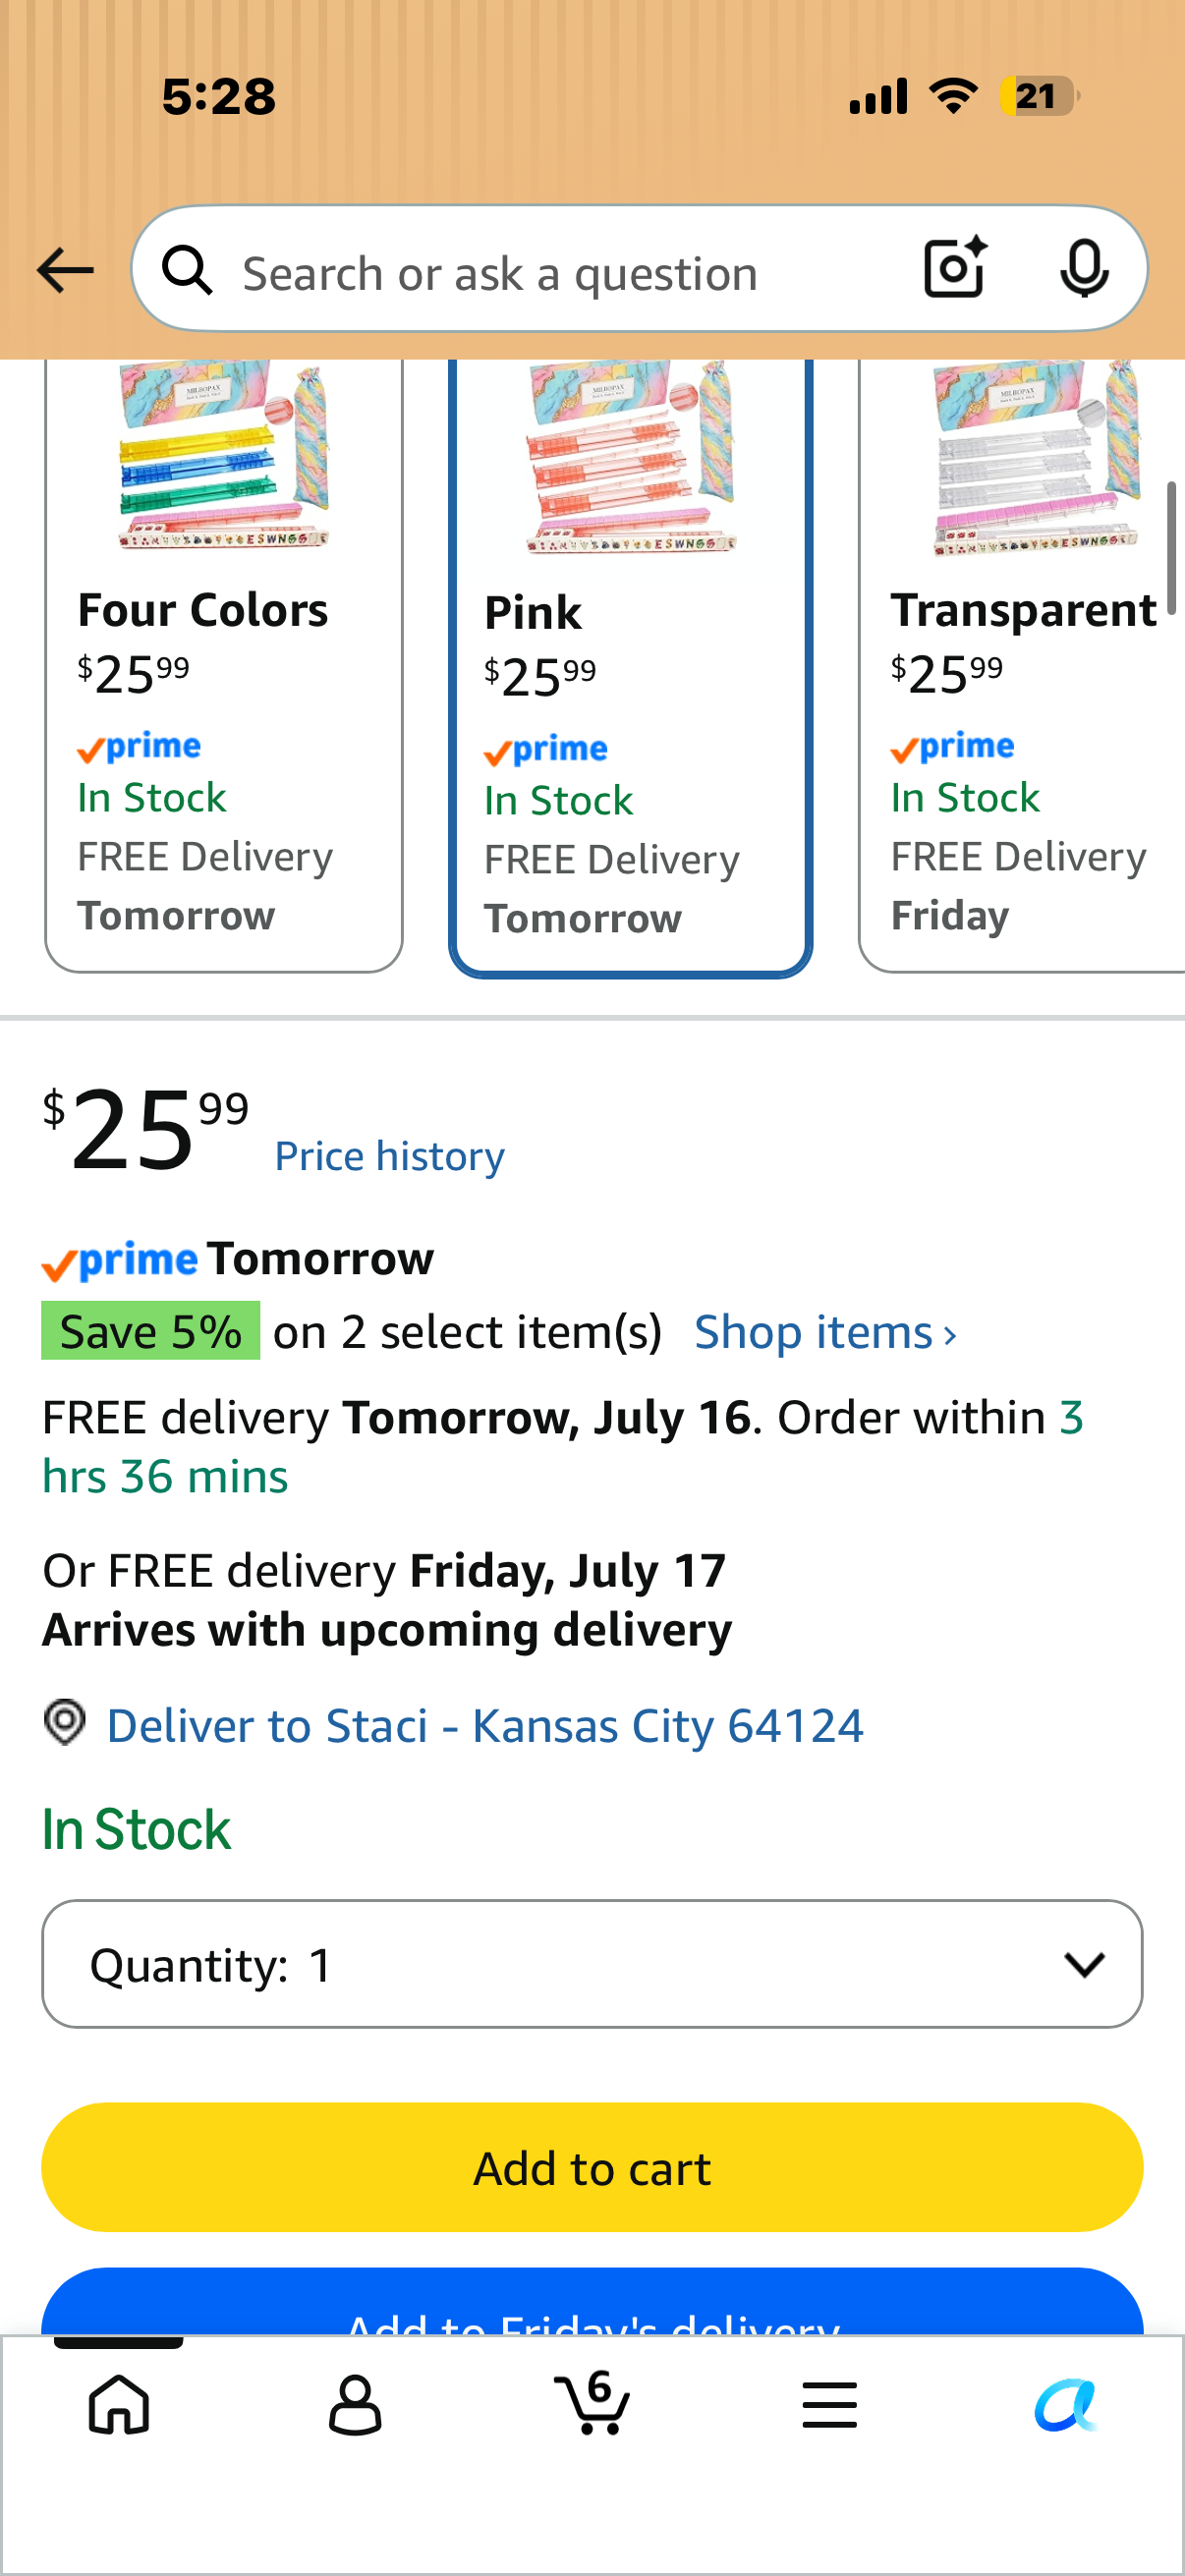Open camera lens search icon
1185x2576 pixels.
pyautogui.click(x=955, y=268)
